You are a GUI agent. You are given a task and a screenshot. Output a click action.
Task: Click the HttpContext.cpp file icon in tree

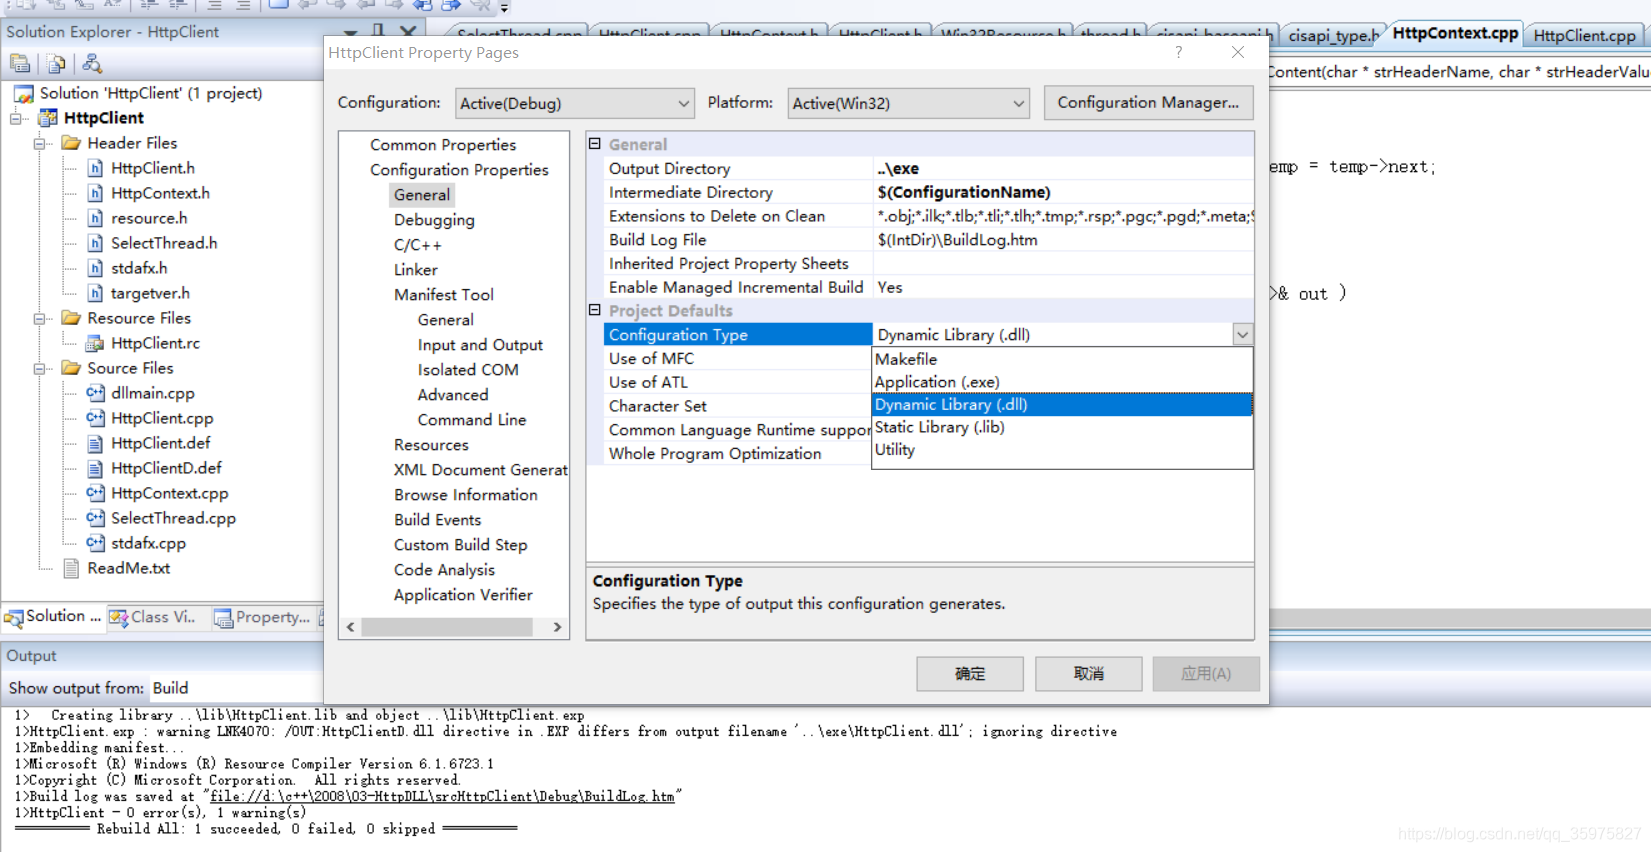pos(95,493)
